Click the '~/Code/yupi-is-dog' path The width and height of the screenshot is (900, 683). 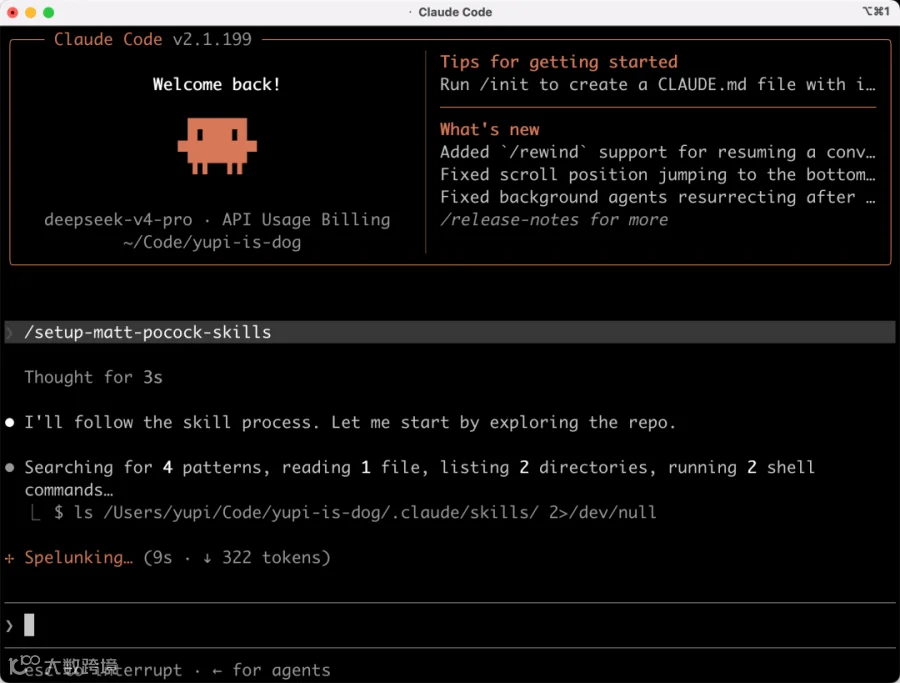point(212,242)
